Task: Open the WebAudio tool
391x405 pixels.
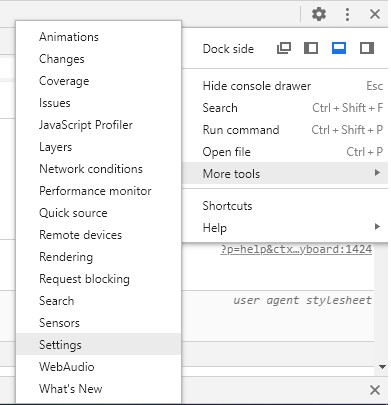Action: [x=98, y=367]
